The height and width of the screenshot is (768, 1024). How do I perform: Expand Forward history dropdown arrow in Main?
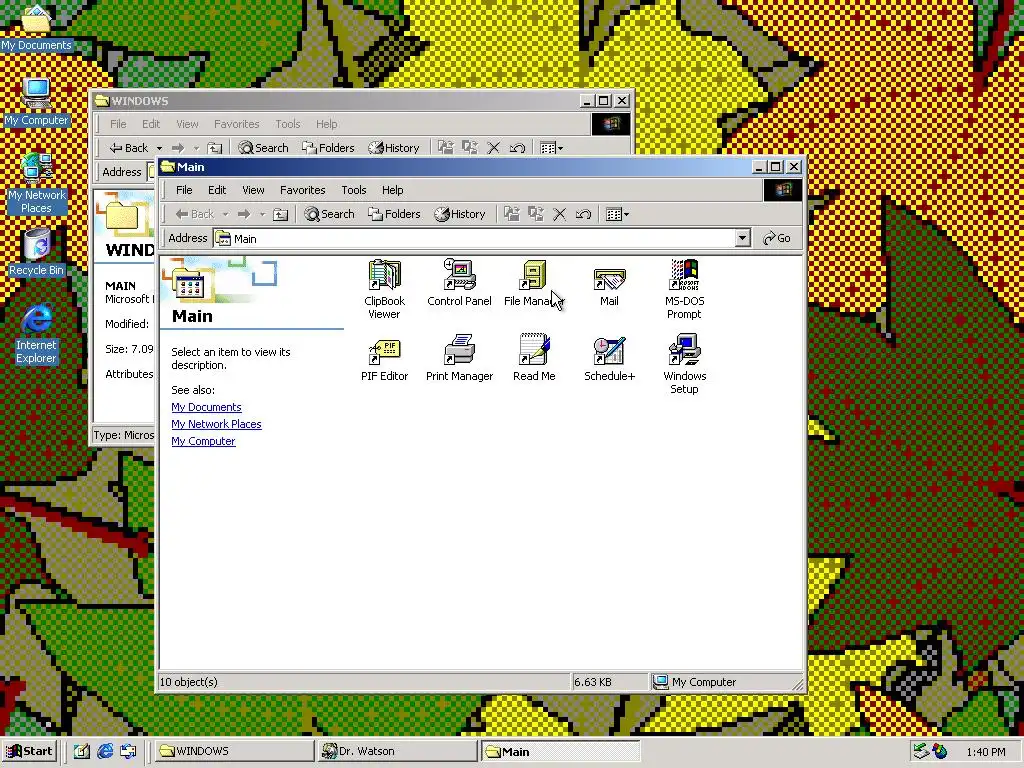263,214
